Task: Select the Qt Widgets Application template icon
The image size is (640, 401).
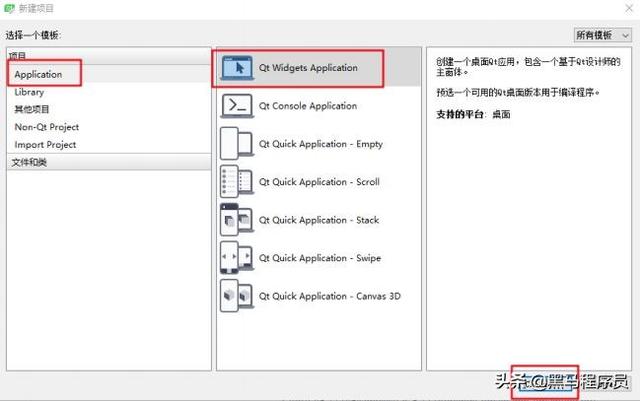Action: point(237,68)
